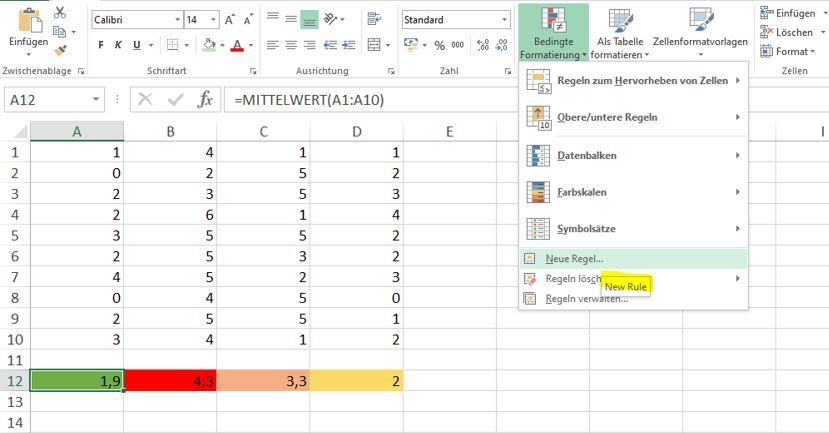Open fill color dropdown arrow
This screenshot has height=433, width=829.
(x=222, y=45)
